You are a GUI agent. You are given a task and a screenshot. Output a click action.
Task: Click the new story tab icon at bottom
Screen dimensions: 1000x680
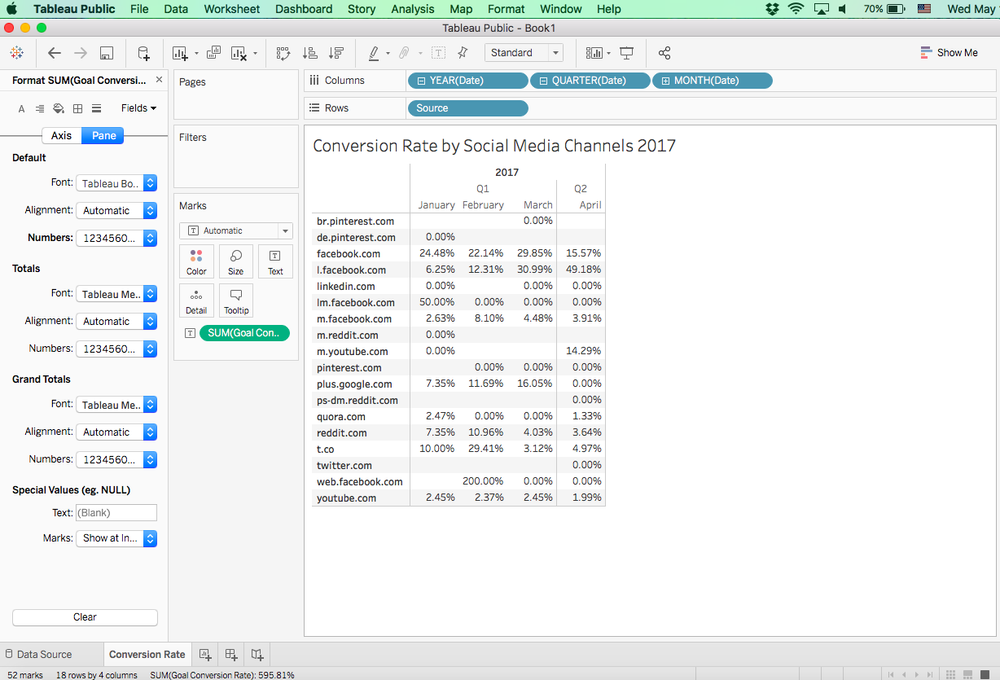click(257, 654)
